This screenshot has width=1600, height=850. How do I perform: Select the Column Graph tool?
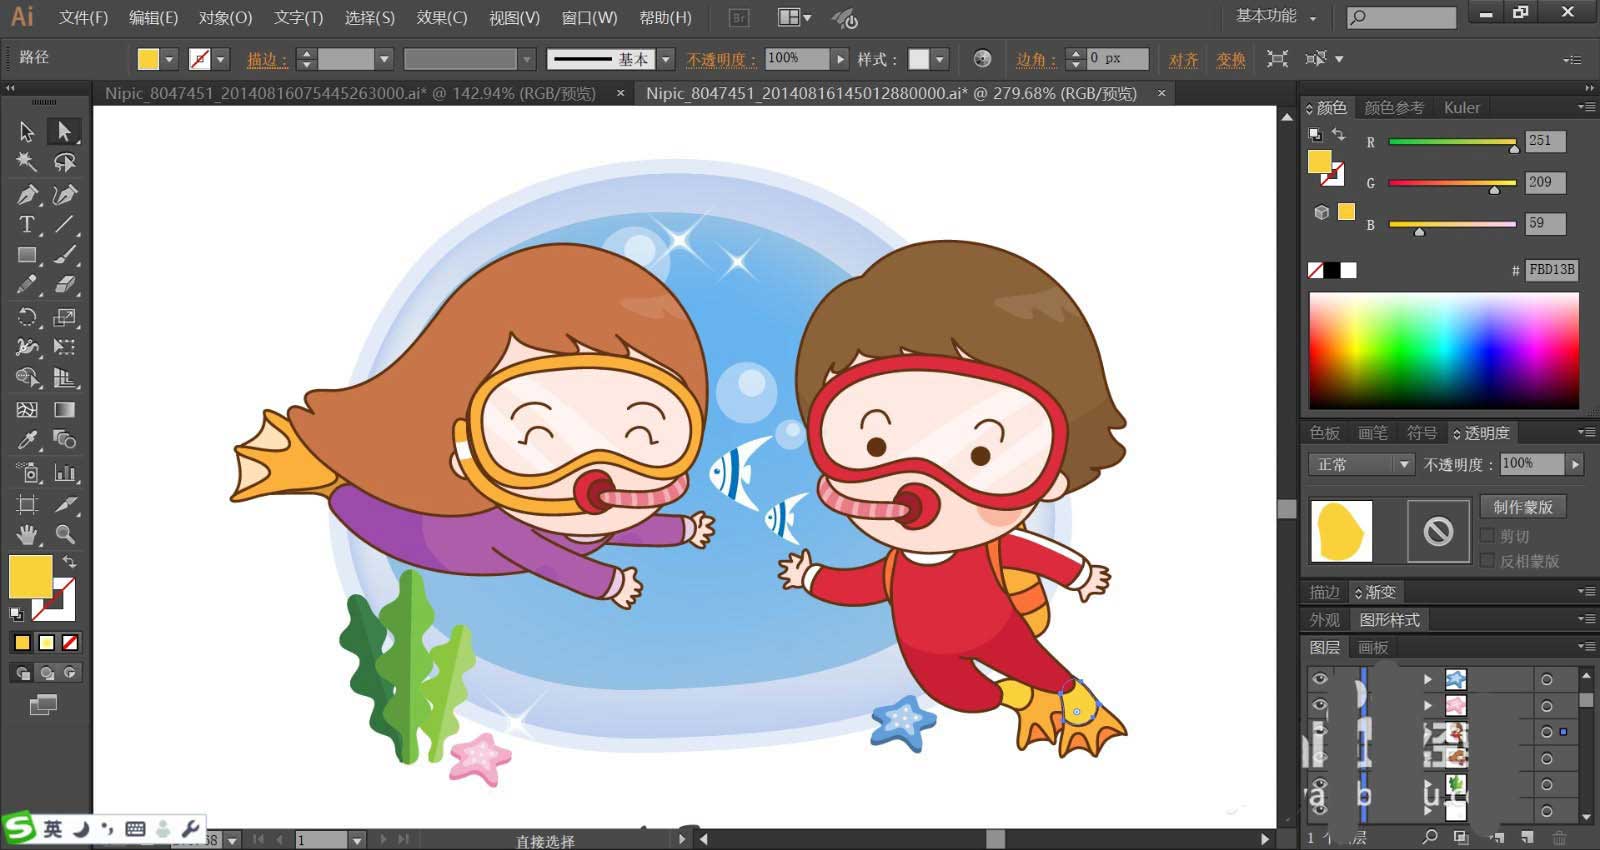pos(65,473)
